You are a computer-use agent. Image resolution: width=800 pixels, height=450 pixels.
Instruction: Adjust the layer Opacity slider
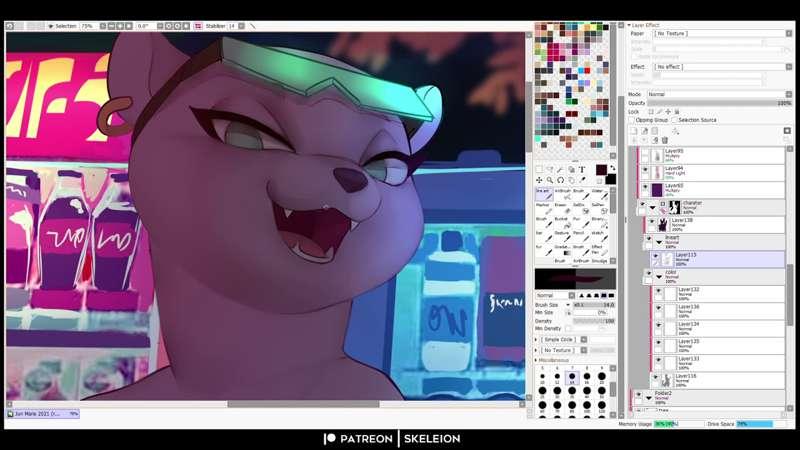pos(719,103)
